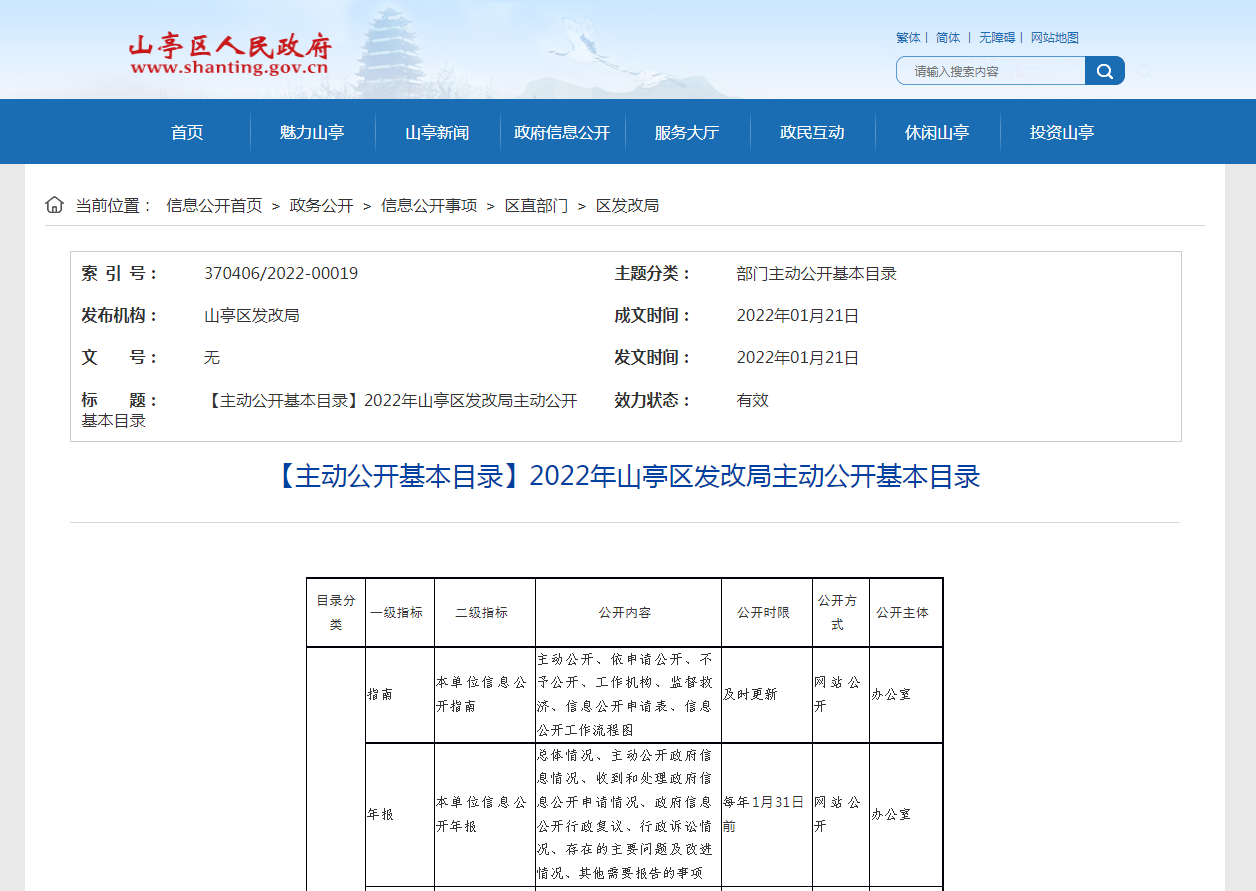
Task: Open the 魅力山亭 navigation item
Action: point(312,132)
